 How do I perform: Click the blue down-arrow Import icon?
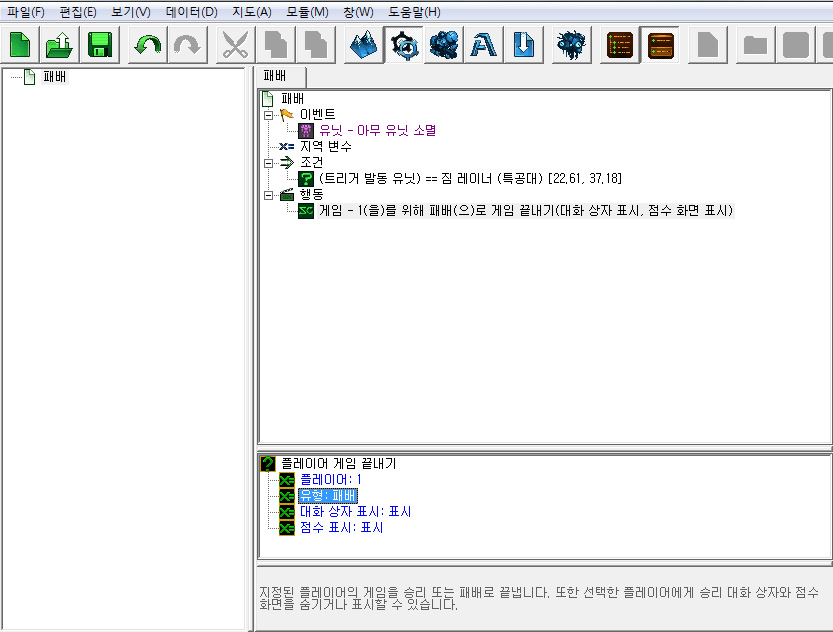coord(523,45)
